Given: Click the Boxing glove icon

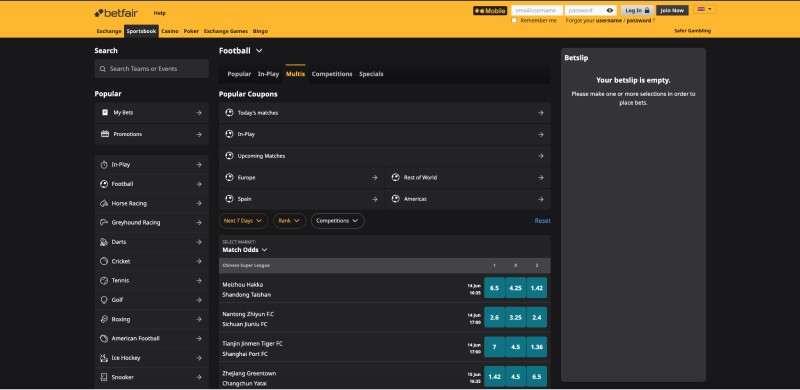Looking at the screenshot, I should (104, 319).
